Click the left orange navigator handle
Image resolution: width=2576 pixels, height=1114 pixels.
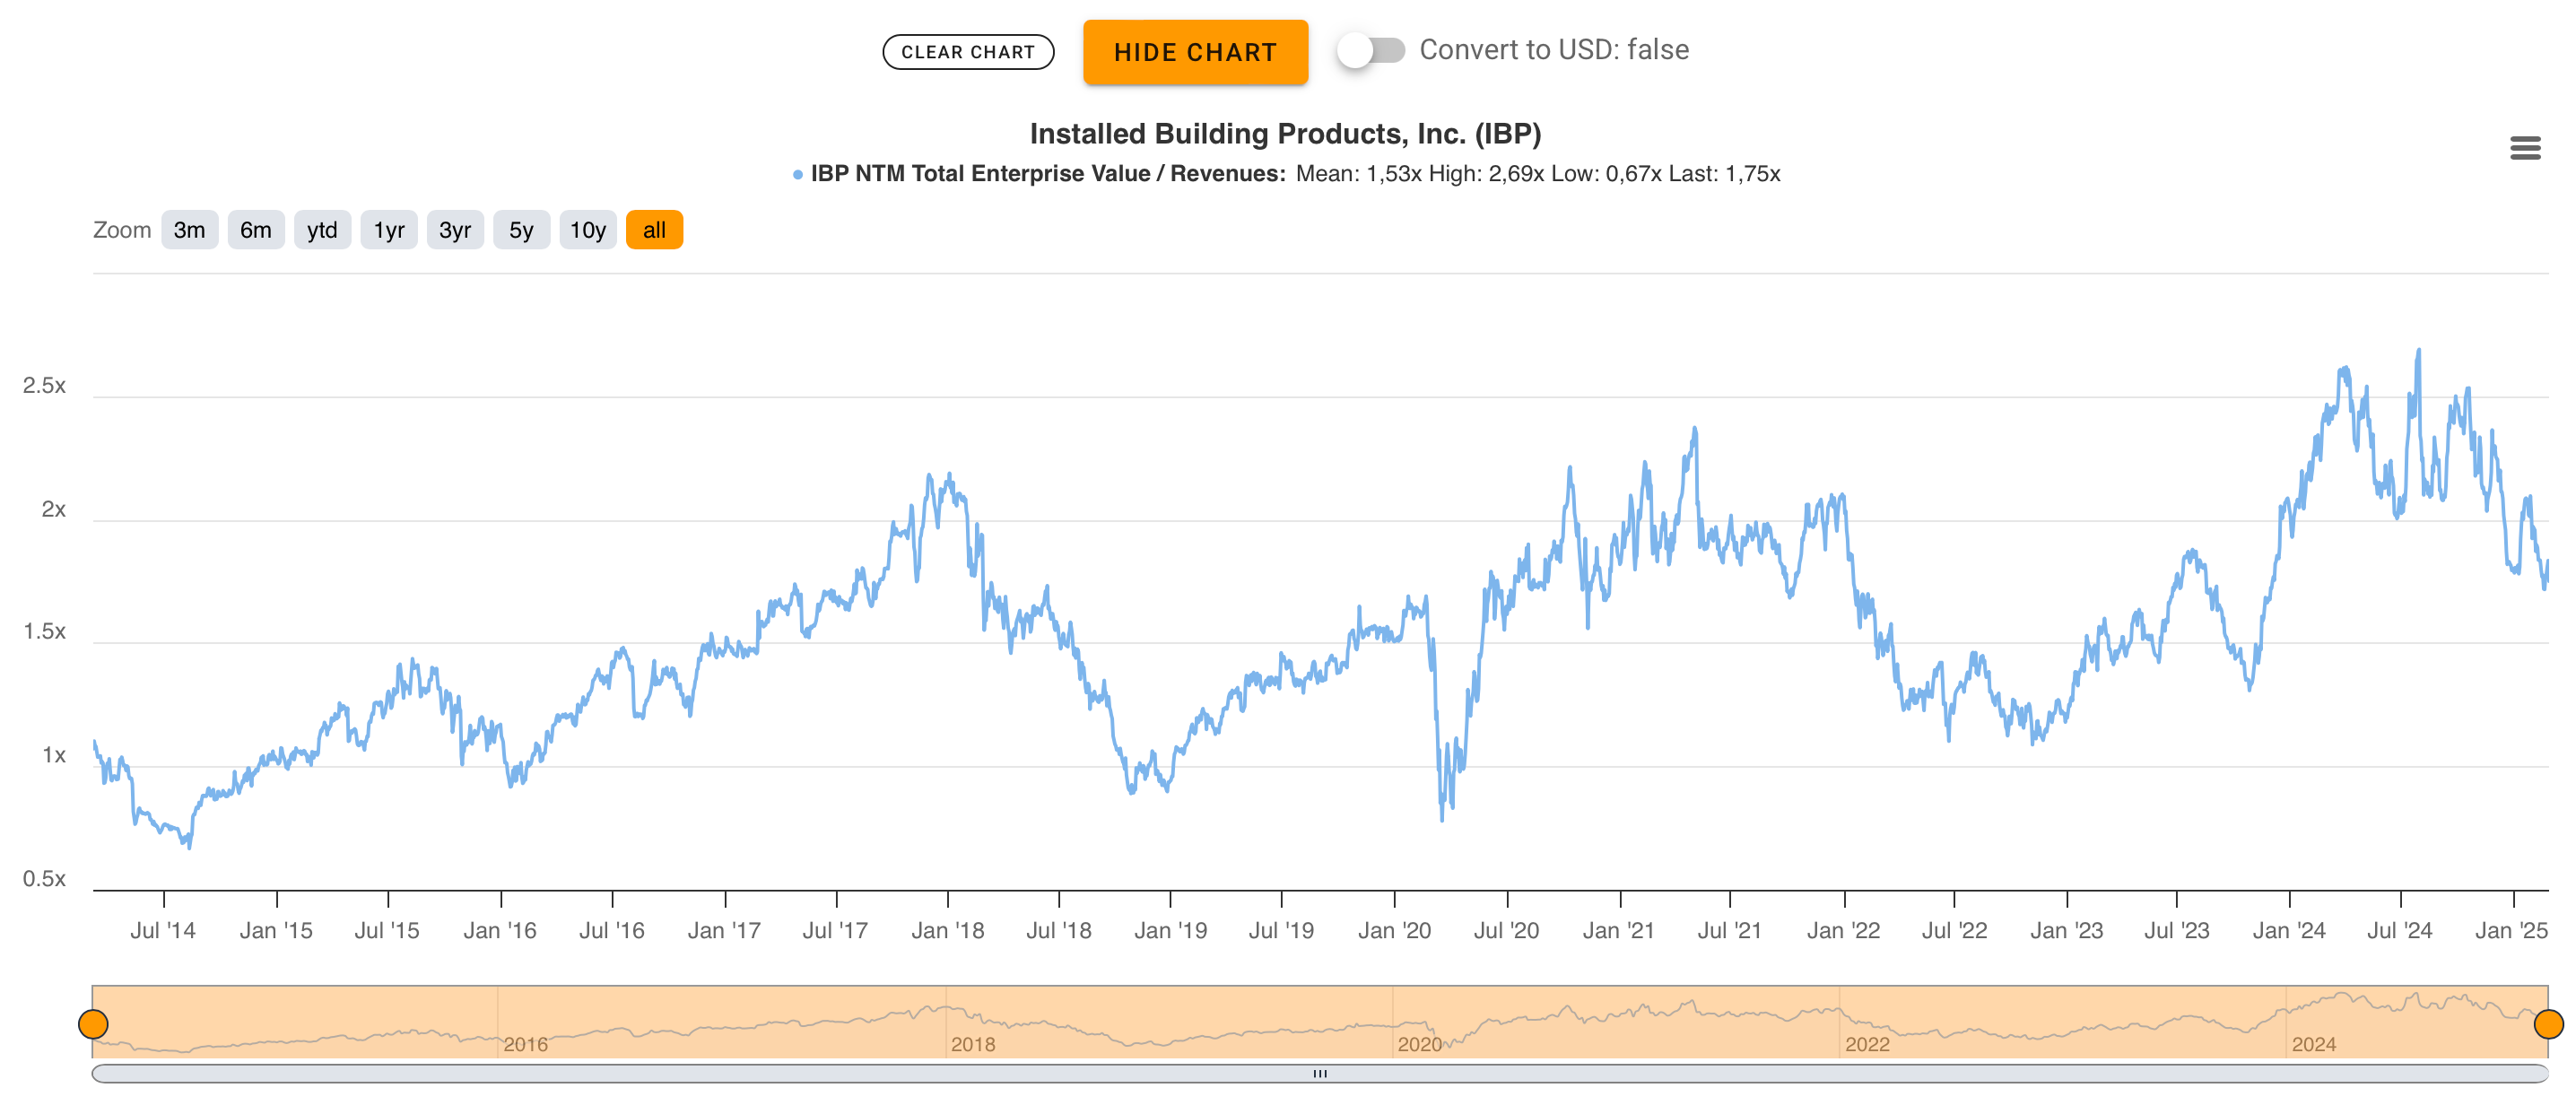click(x=93, y=1023)
